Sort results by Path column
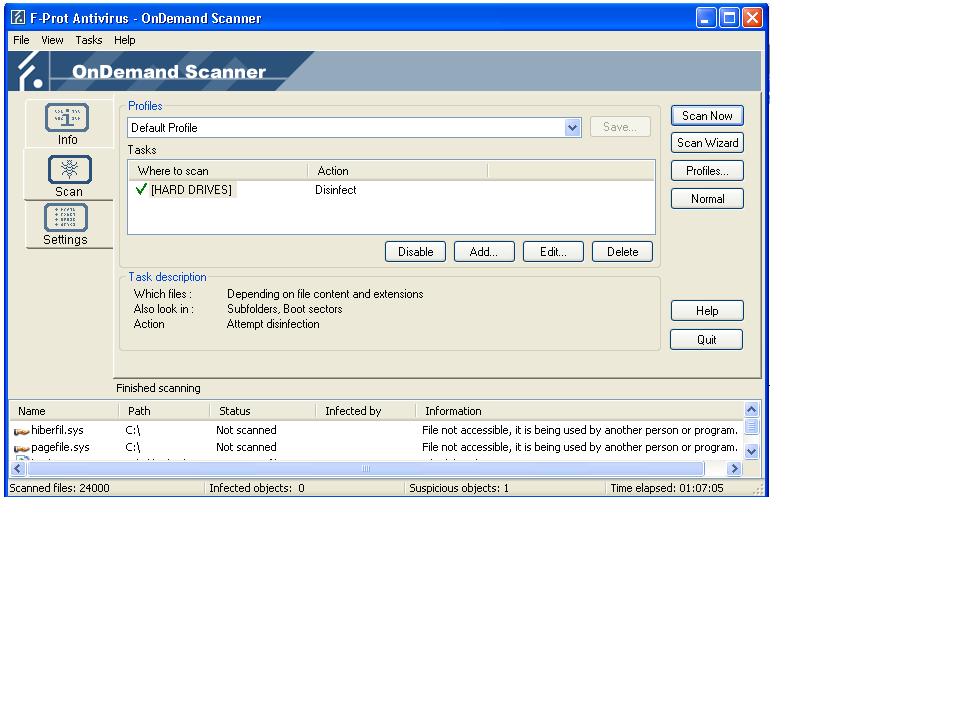This screenshot has width=957, height=704. (164, 411)
